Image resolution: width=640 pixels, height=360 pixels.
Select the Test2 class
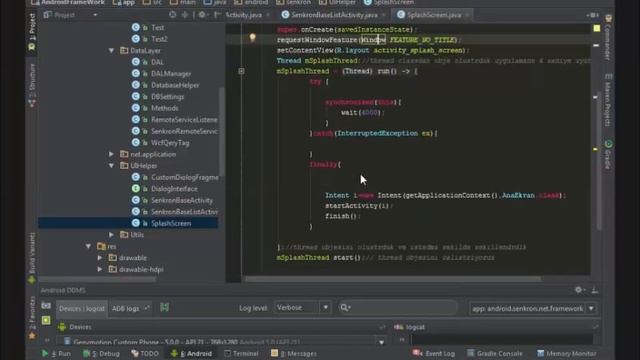[x=159, y=39]
